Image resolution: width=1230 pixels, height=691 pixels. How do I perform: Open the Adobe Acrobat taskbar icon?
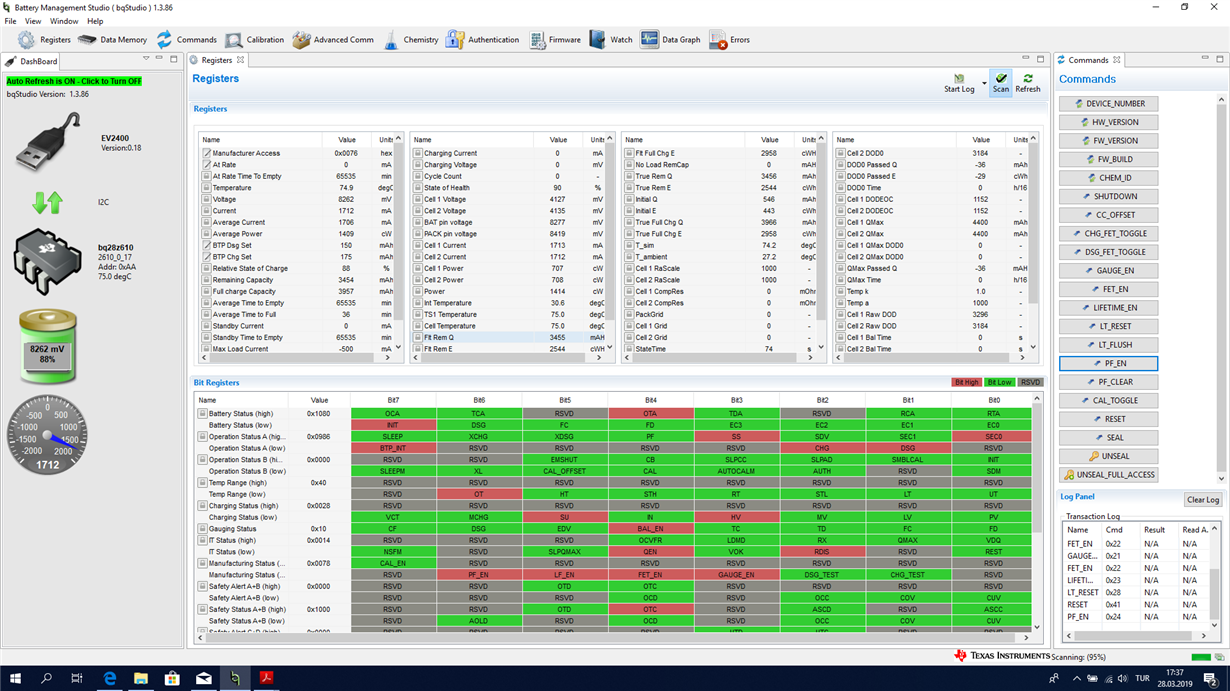tap(267, 678)
